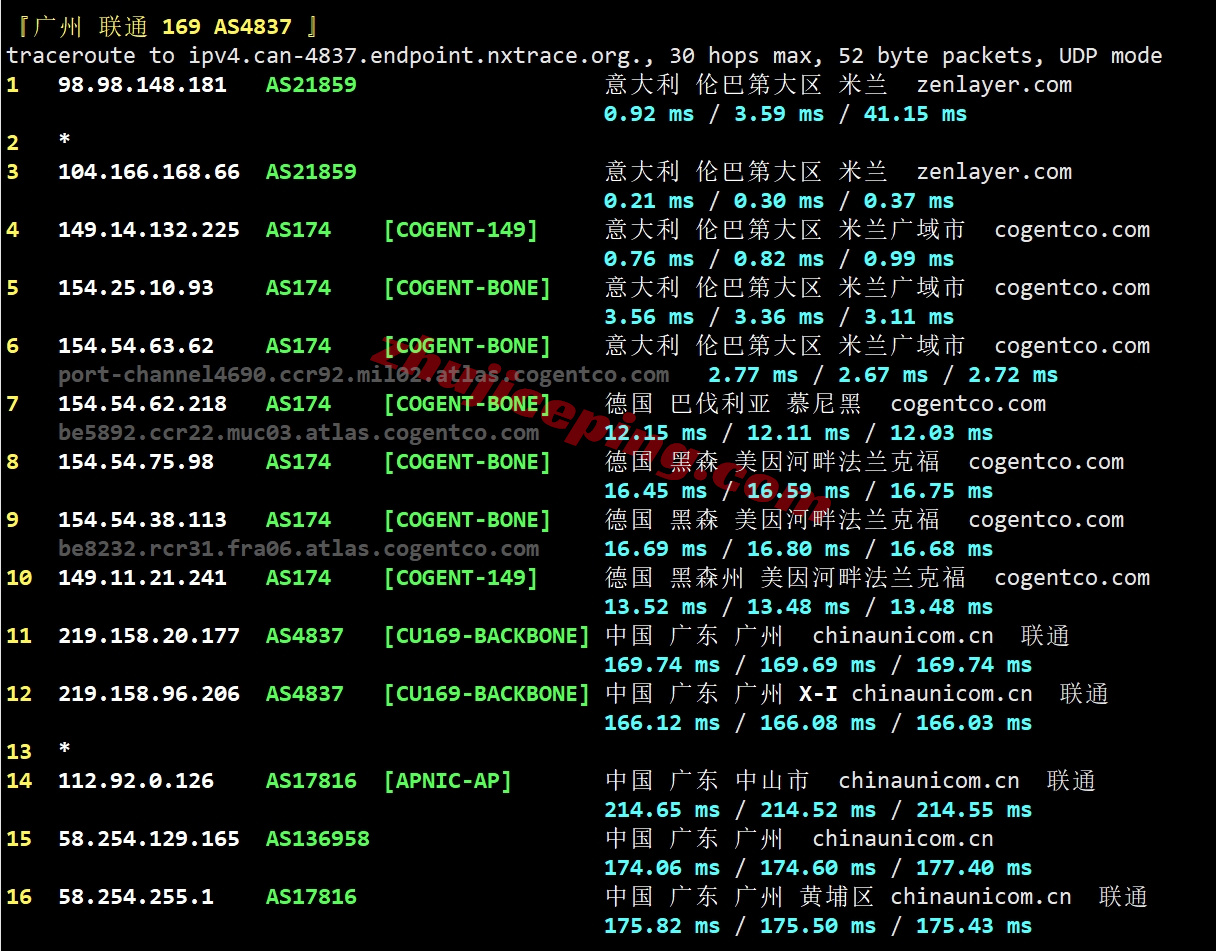The width and height of the screenshot is (1216, 951).
Task: Click 黄埔区 on the final hop row
Action: (837, 897)
